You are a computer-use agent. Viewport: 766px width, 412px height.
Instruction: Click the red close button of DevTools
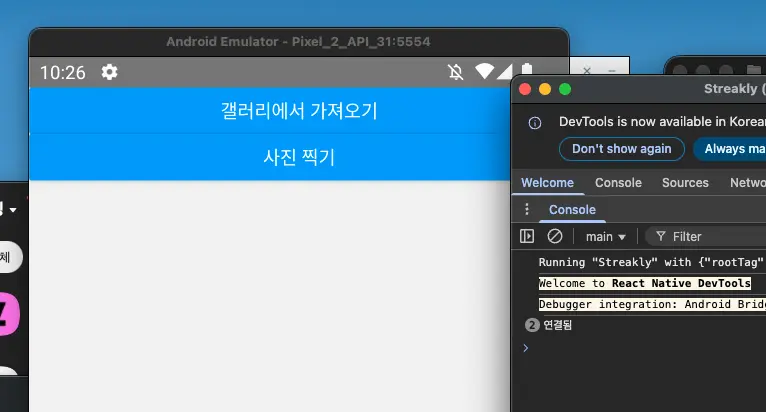click(x=525, y=89)
